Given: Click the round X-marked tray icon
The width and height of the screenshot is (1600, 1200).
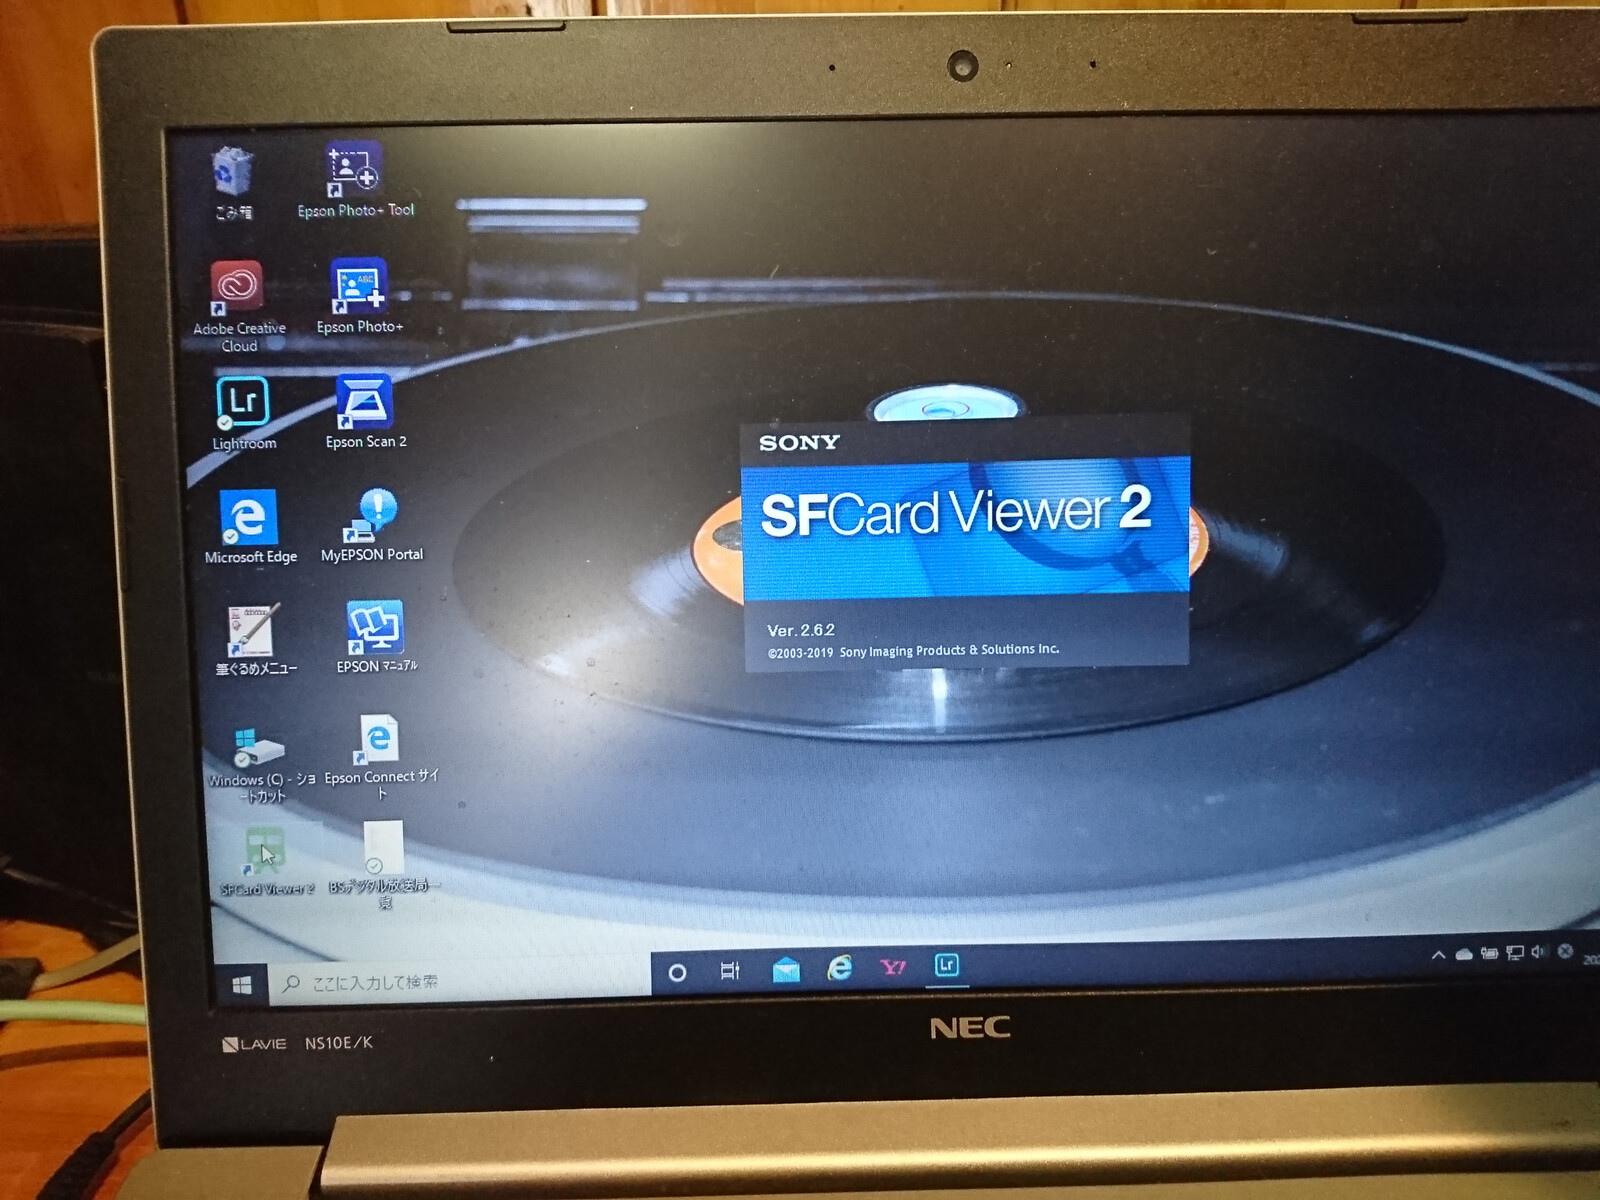Looking at the screenshot, I should (1565, 951).
